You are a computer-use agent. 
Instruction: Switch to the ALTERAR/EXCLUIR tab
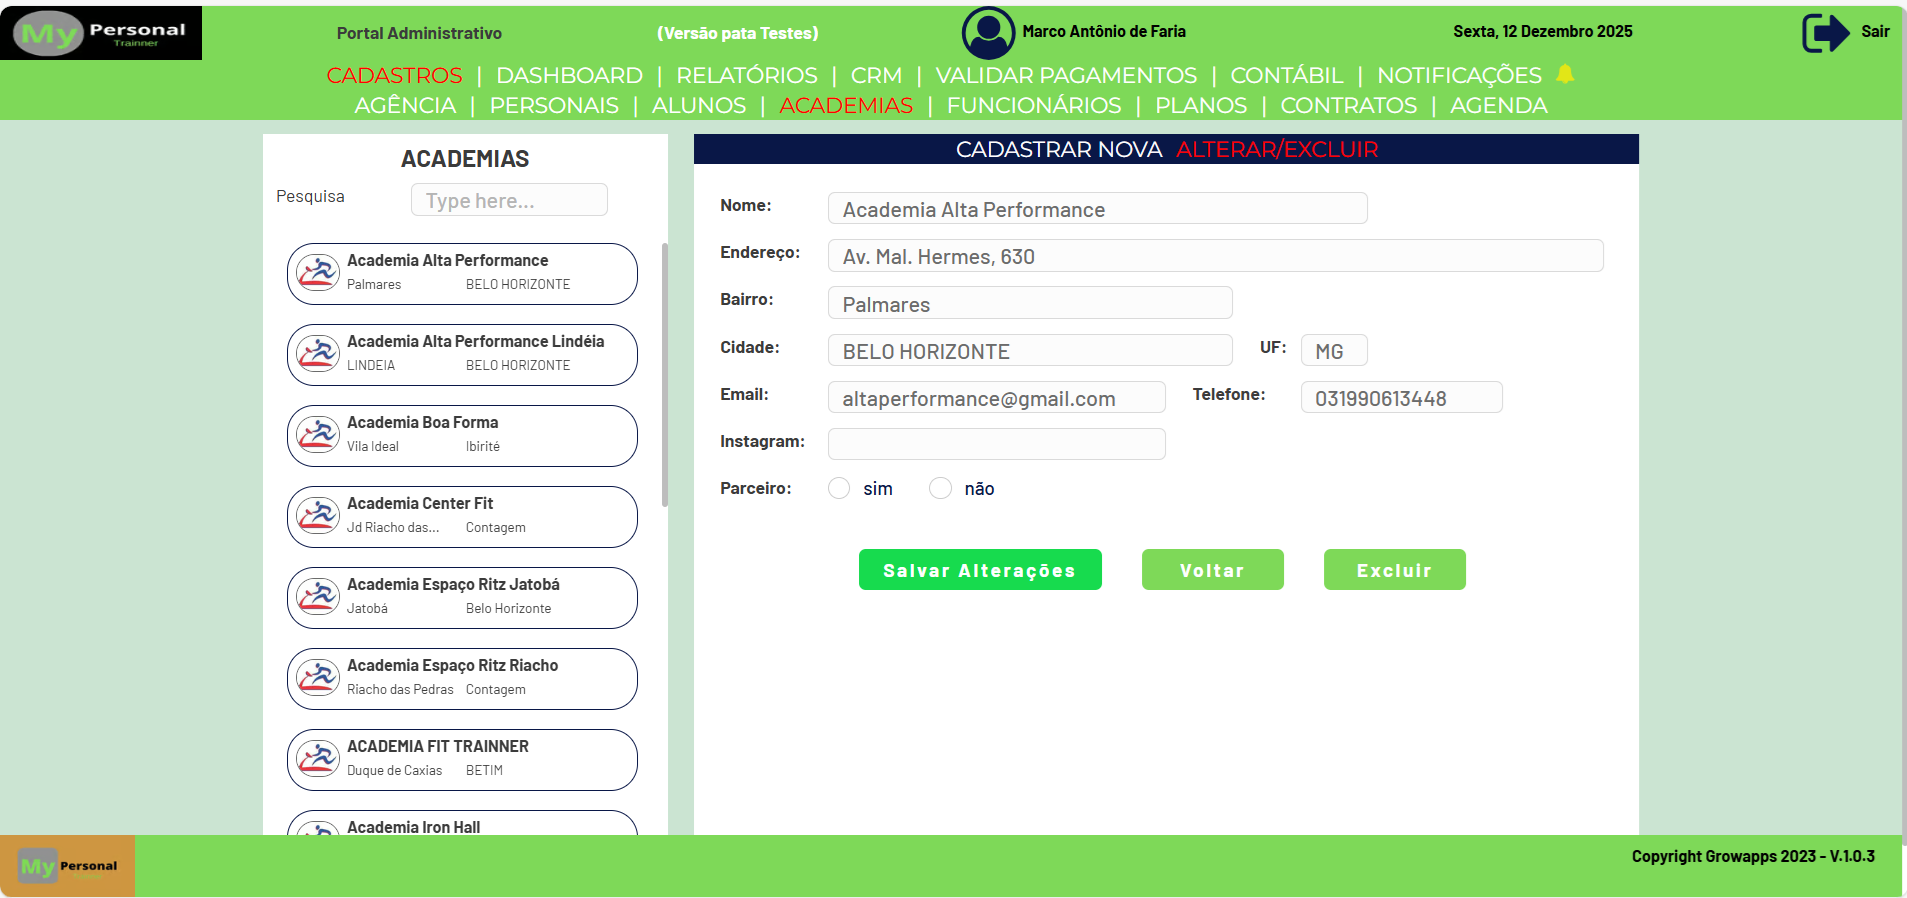coord(1277,149)
